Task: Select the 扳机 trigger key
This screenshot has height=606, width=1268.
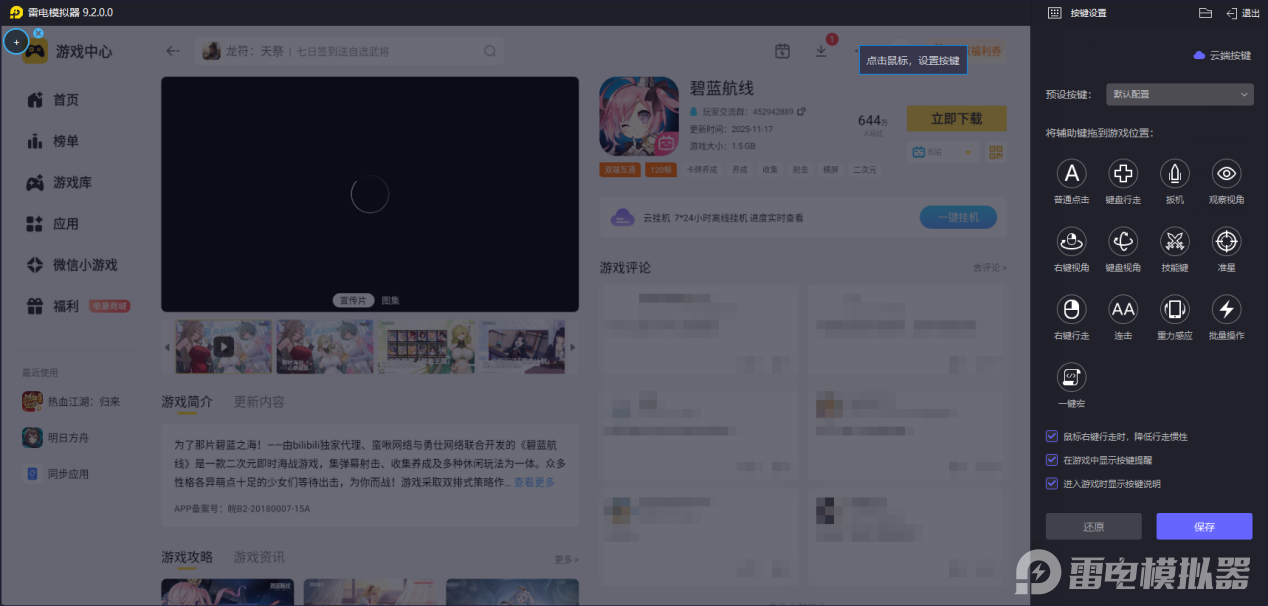Action: (1175, 174)
